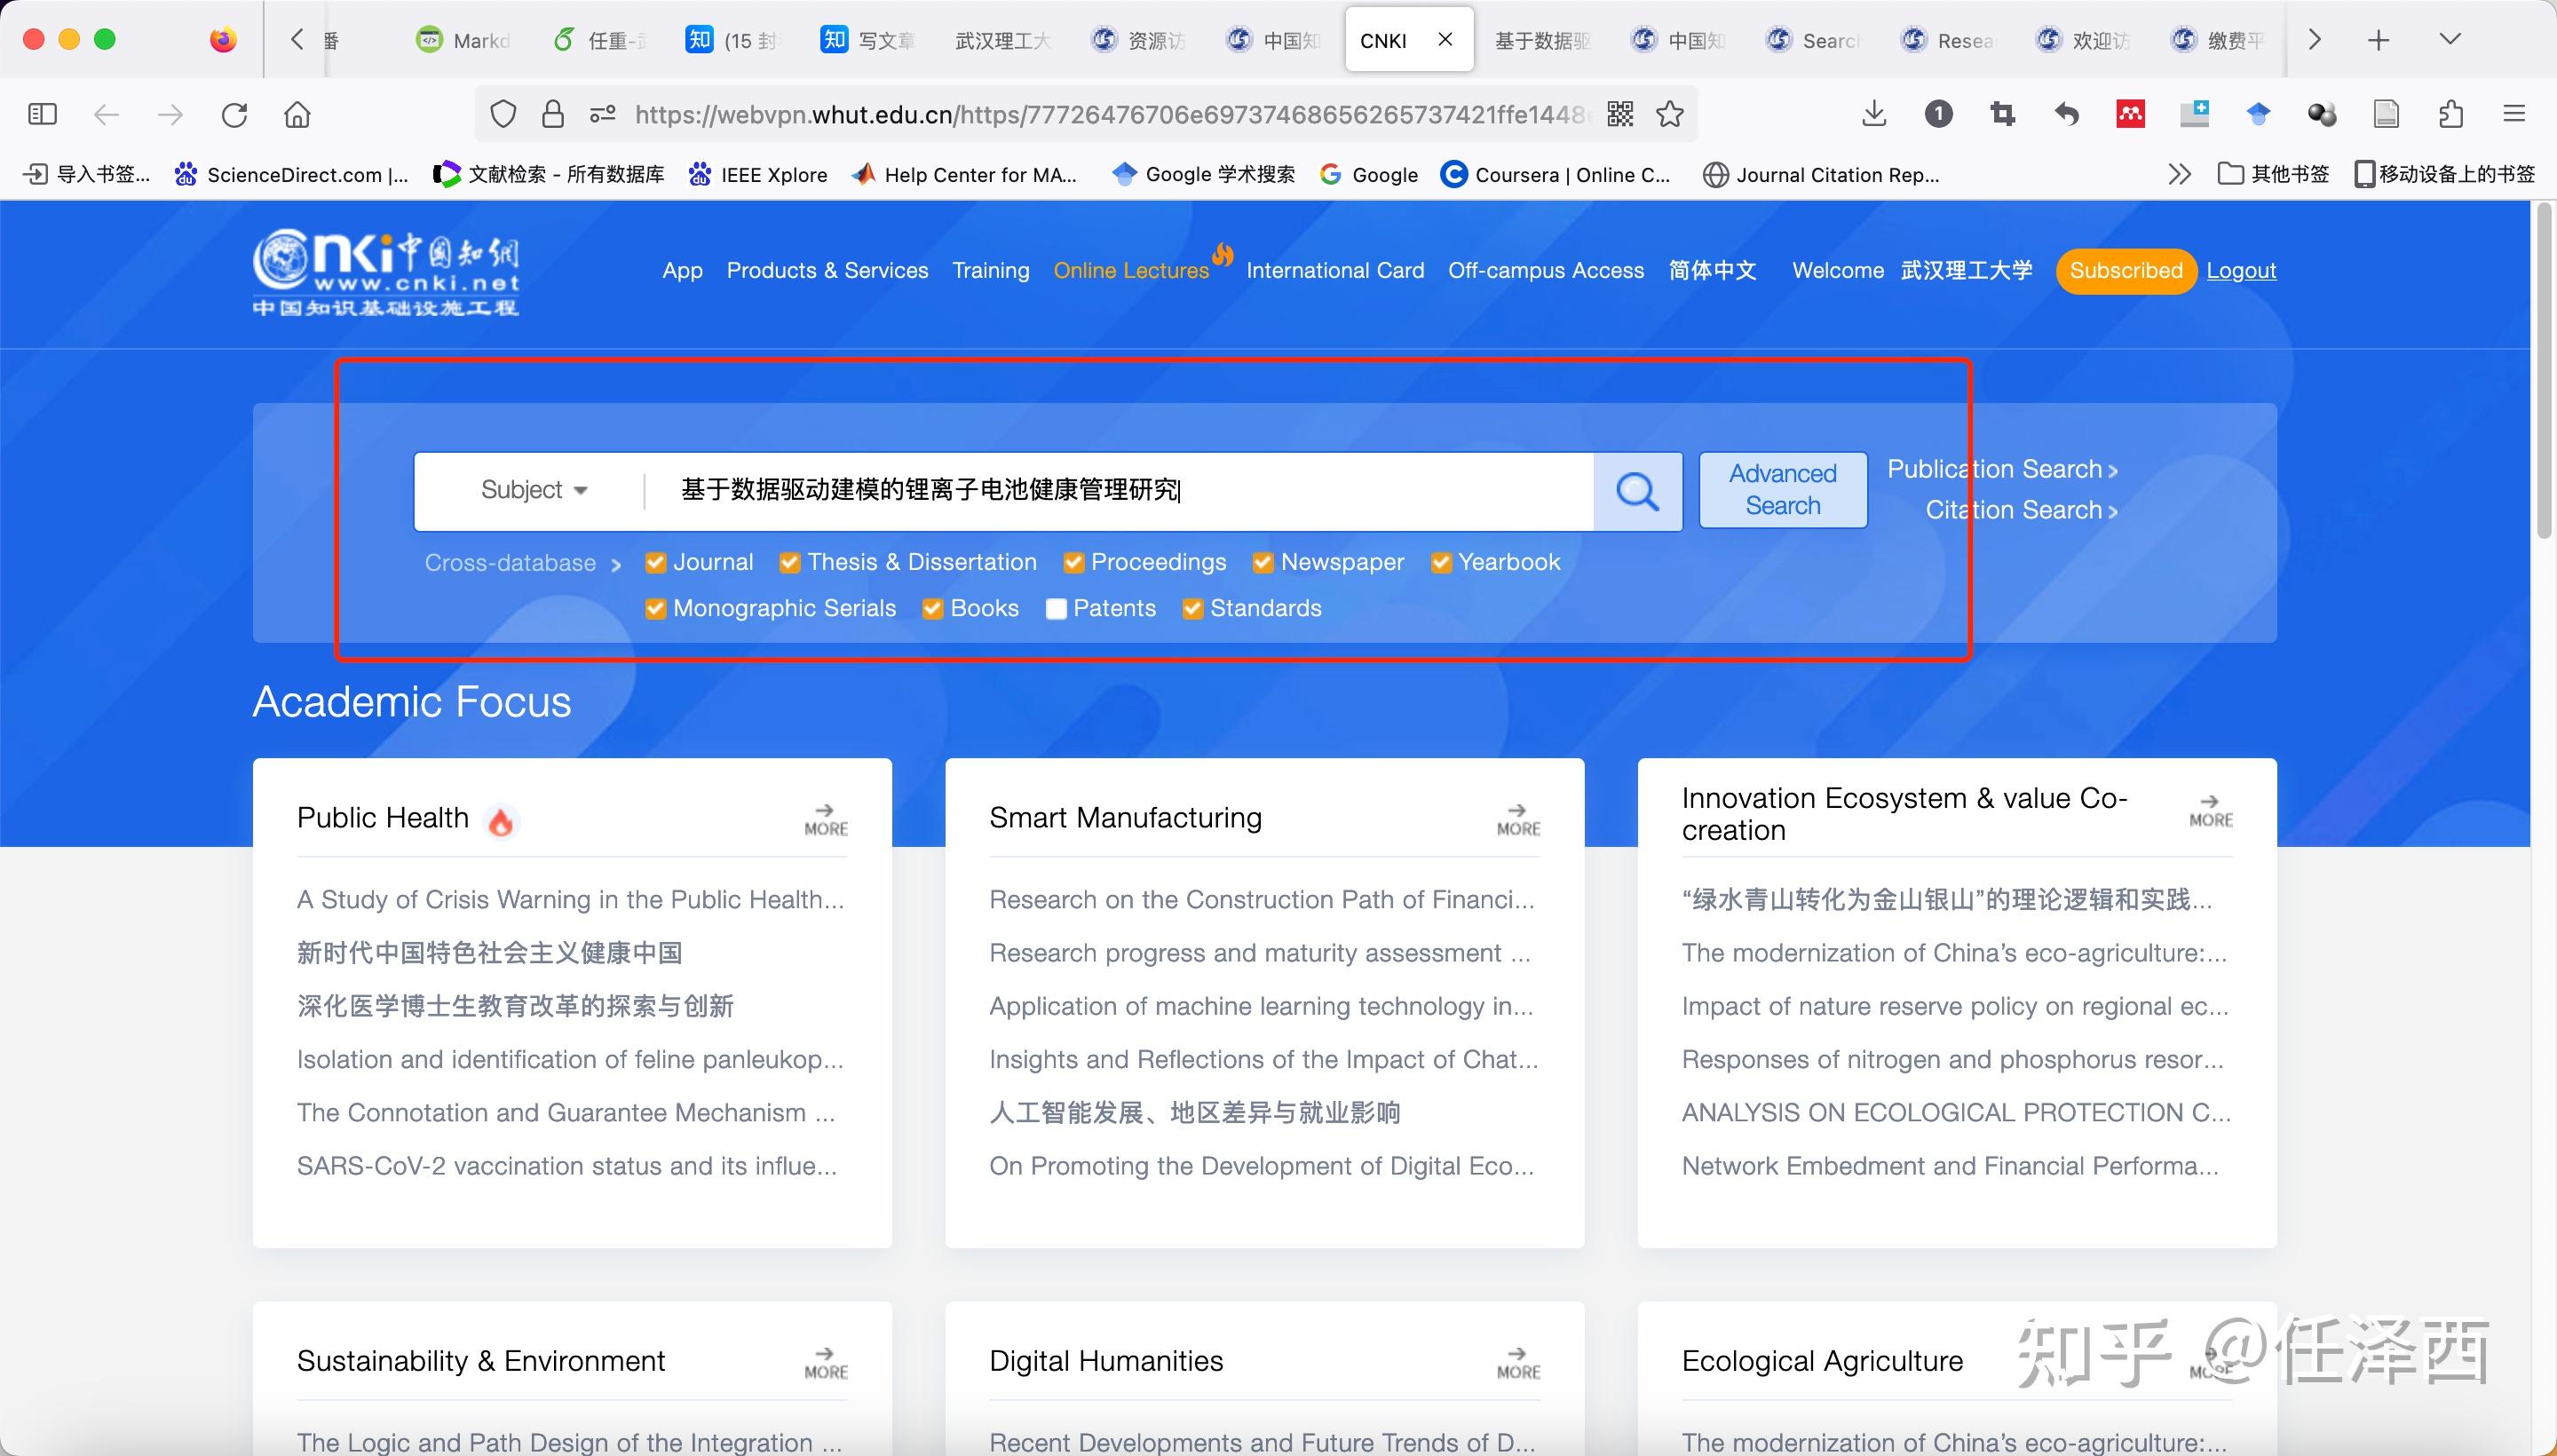Open Citation Search link

point(2021,510)
